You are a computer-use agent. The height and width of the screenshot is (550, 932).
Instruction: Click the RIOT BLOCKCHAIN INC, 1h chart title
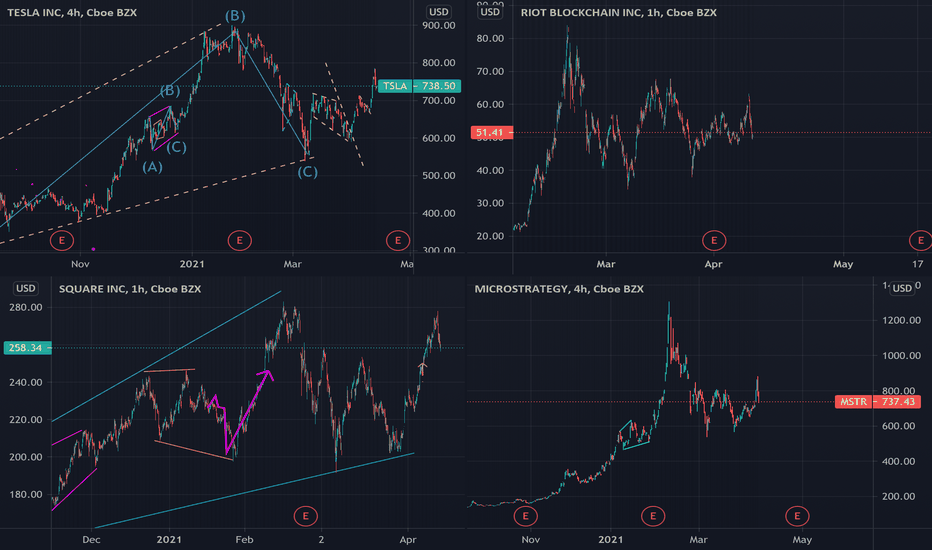click(619, 12)
